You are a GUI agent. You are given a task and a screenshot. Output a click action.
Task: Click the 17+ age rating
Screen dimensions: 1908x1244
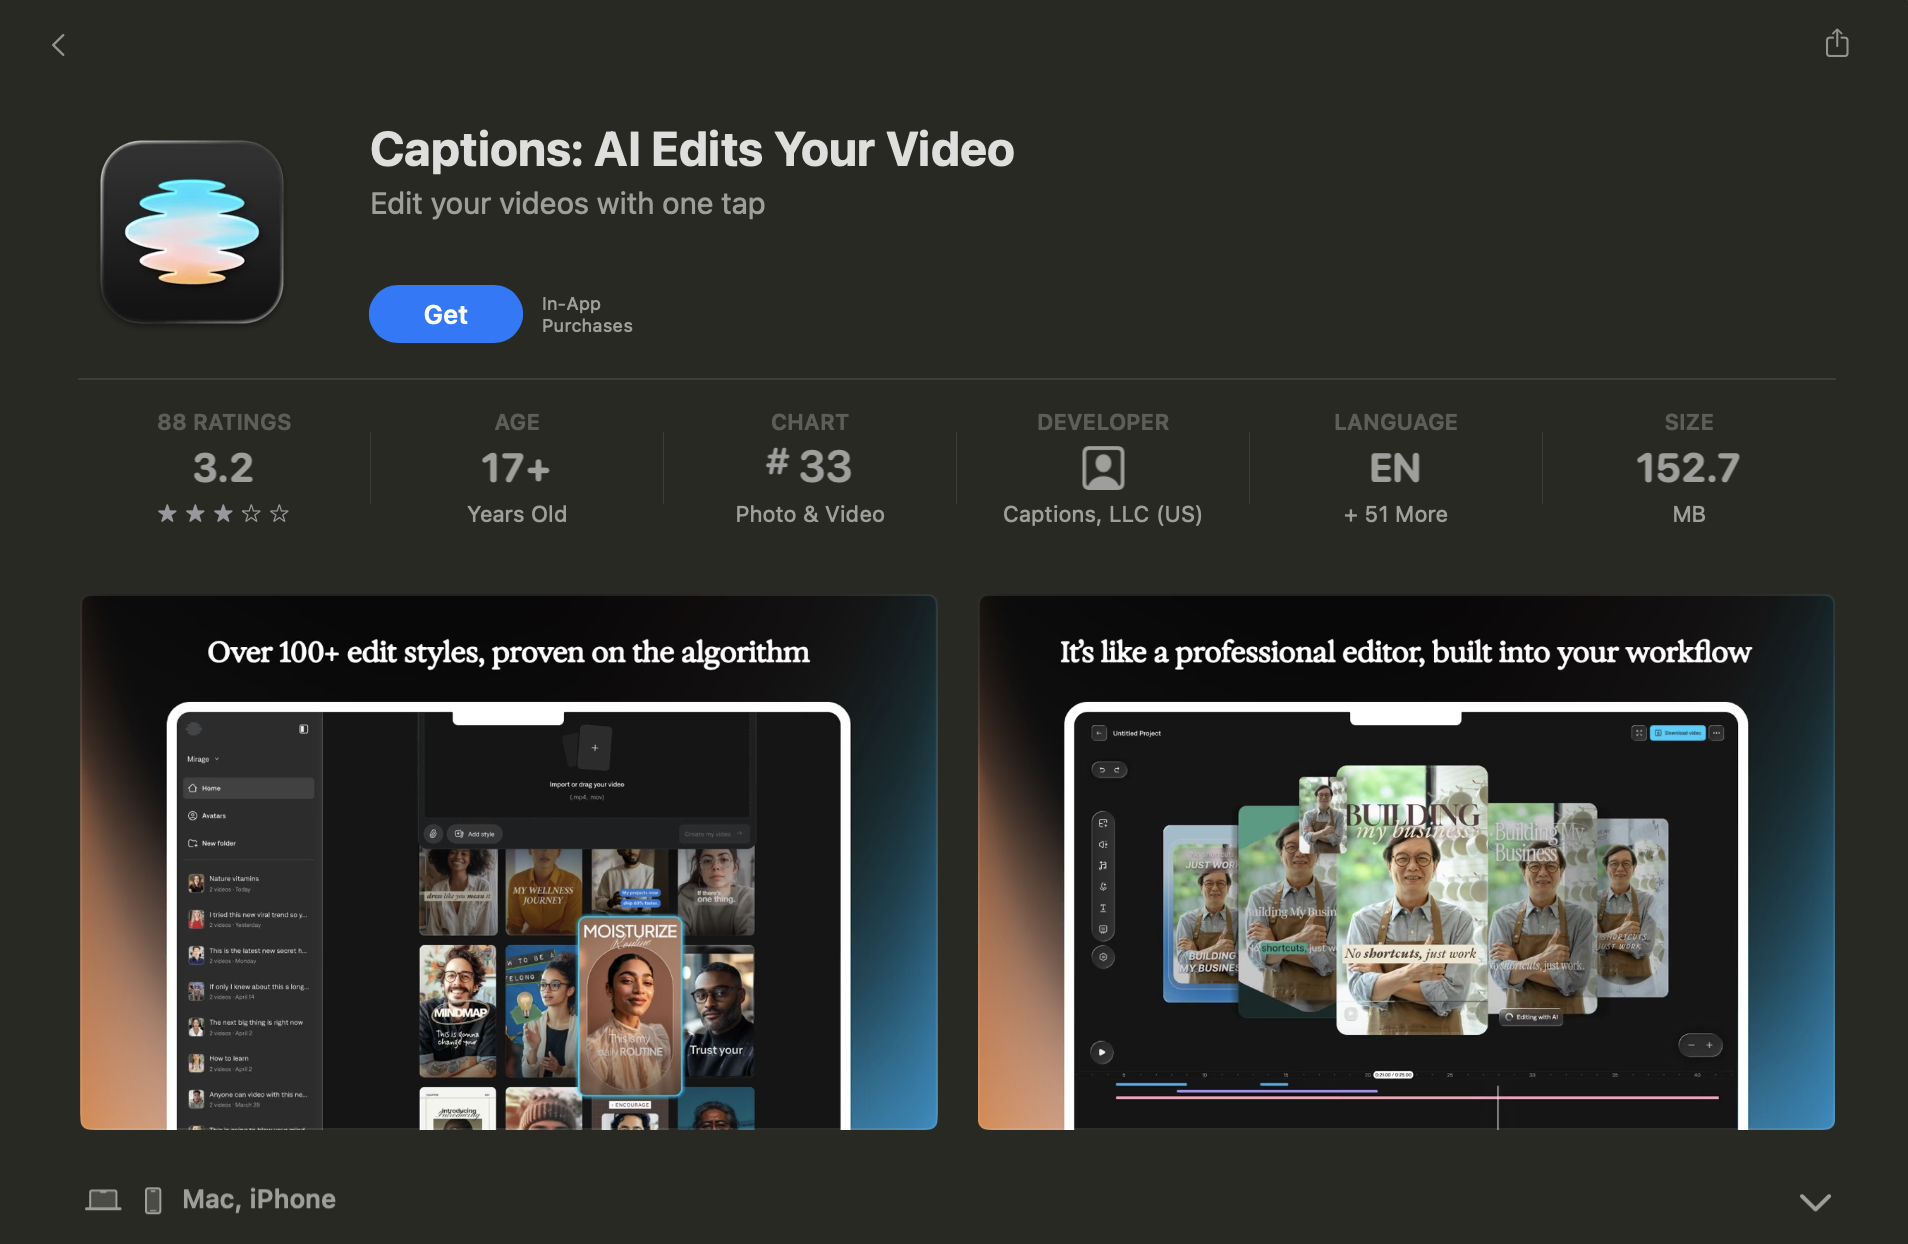tap(516, 468)
